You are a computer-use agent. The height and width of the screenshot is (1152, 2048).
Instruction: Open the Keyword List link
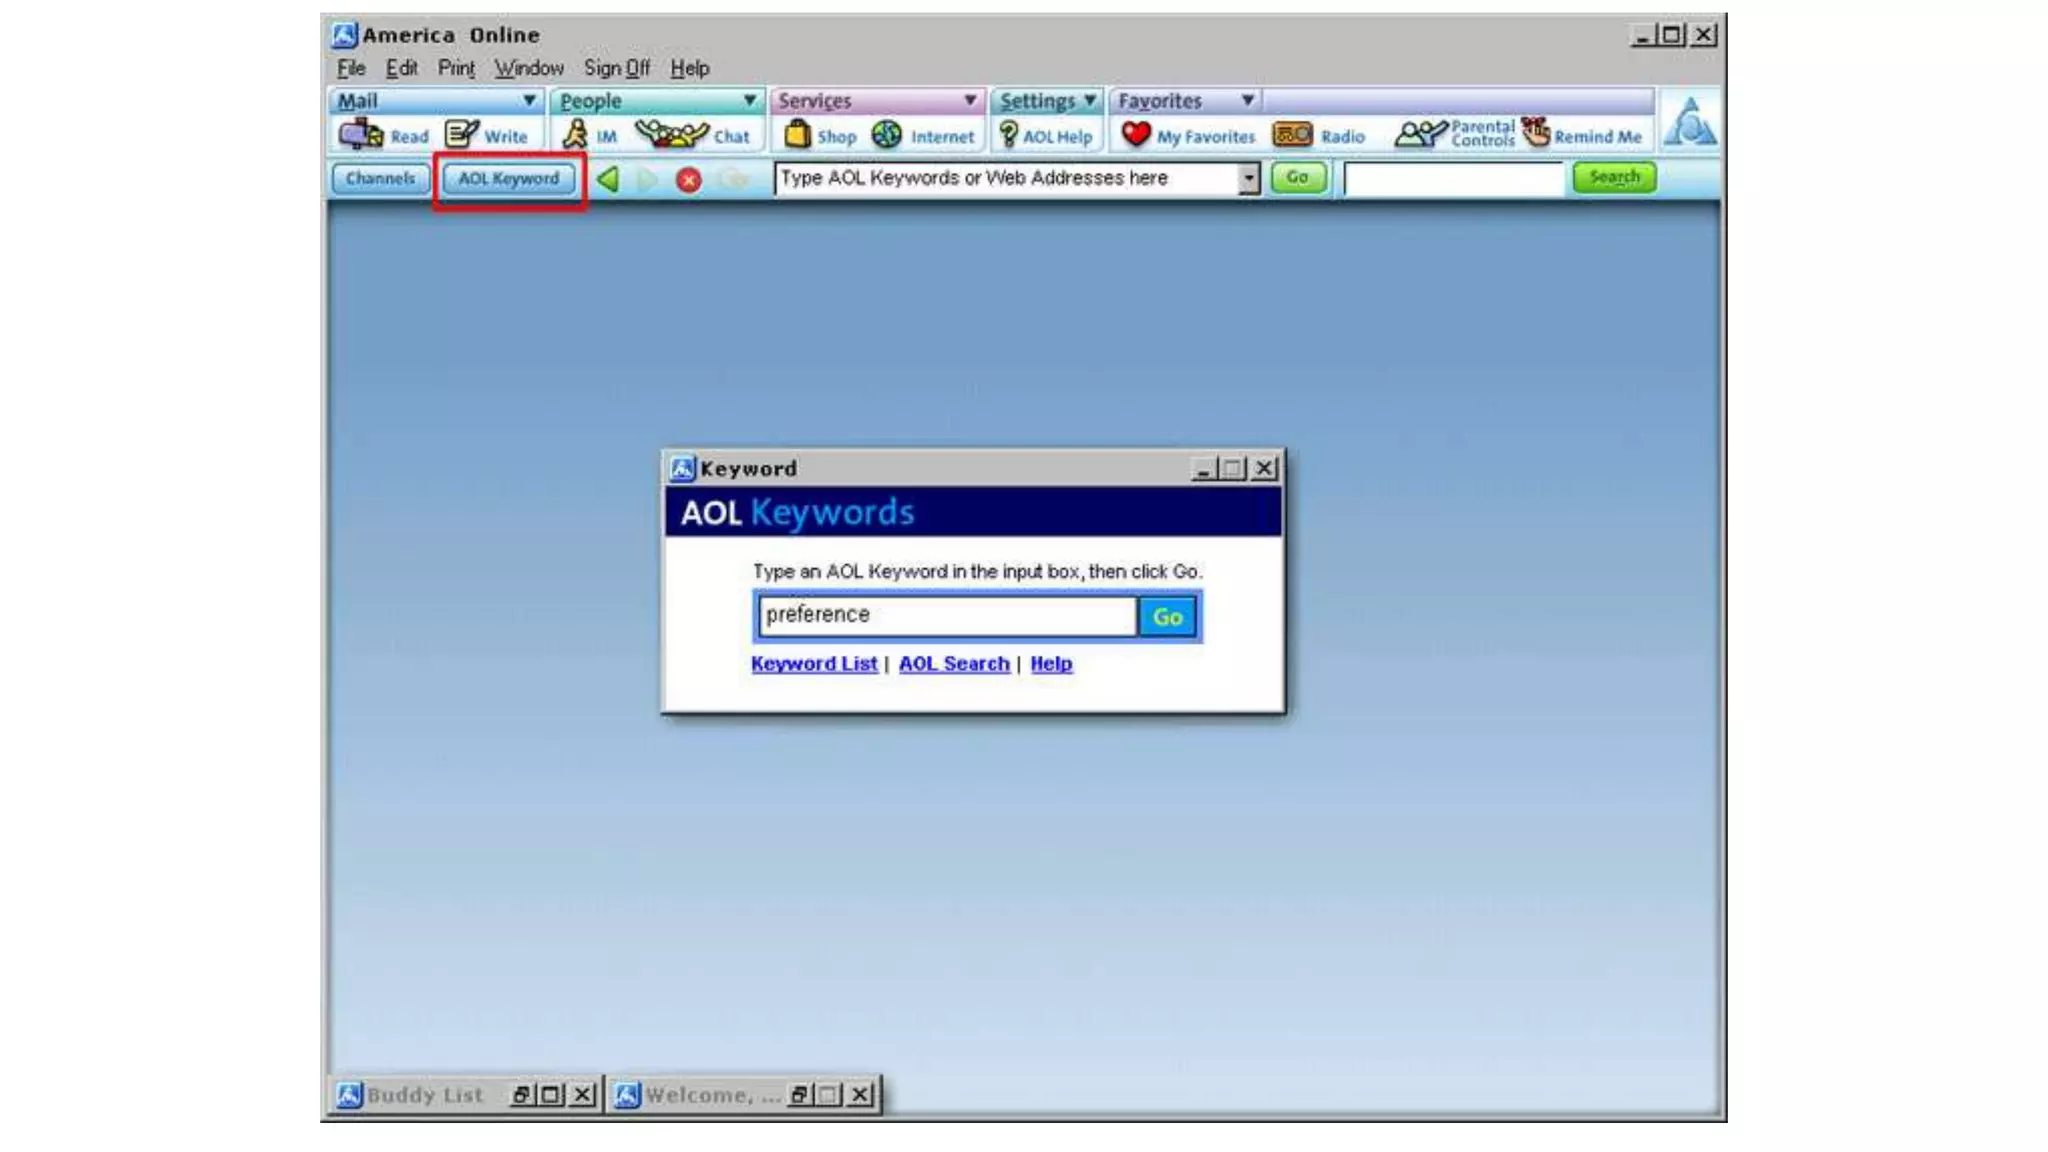coord(814,664)
